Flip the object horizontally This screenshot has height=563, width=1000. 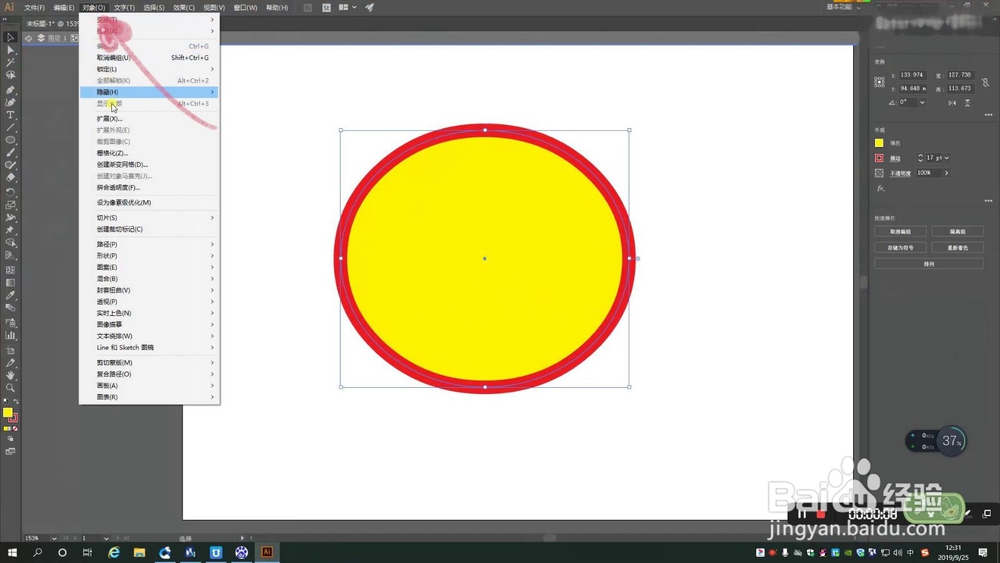tap(952, 103)
